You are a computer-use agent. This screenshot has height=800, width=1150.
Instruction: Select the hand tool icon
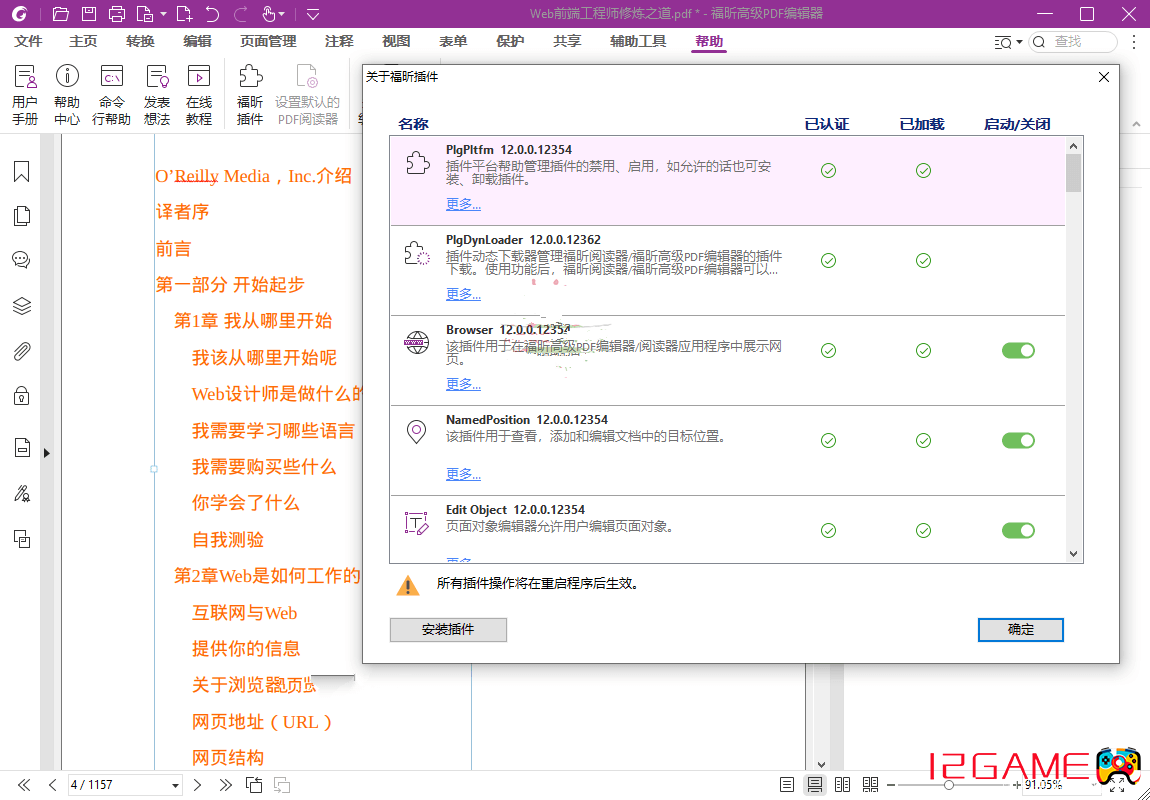tap(268, 13)
